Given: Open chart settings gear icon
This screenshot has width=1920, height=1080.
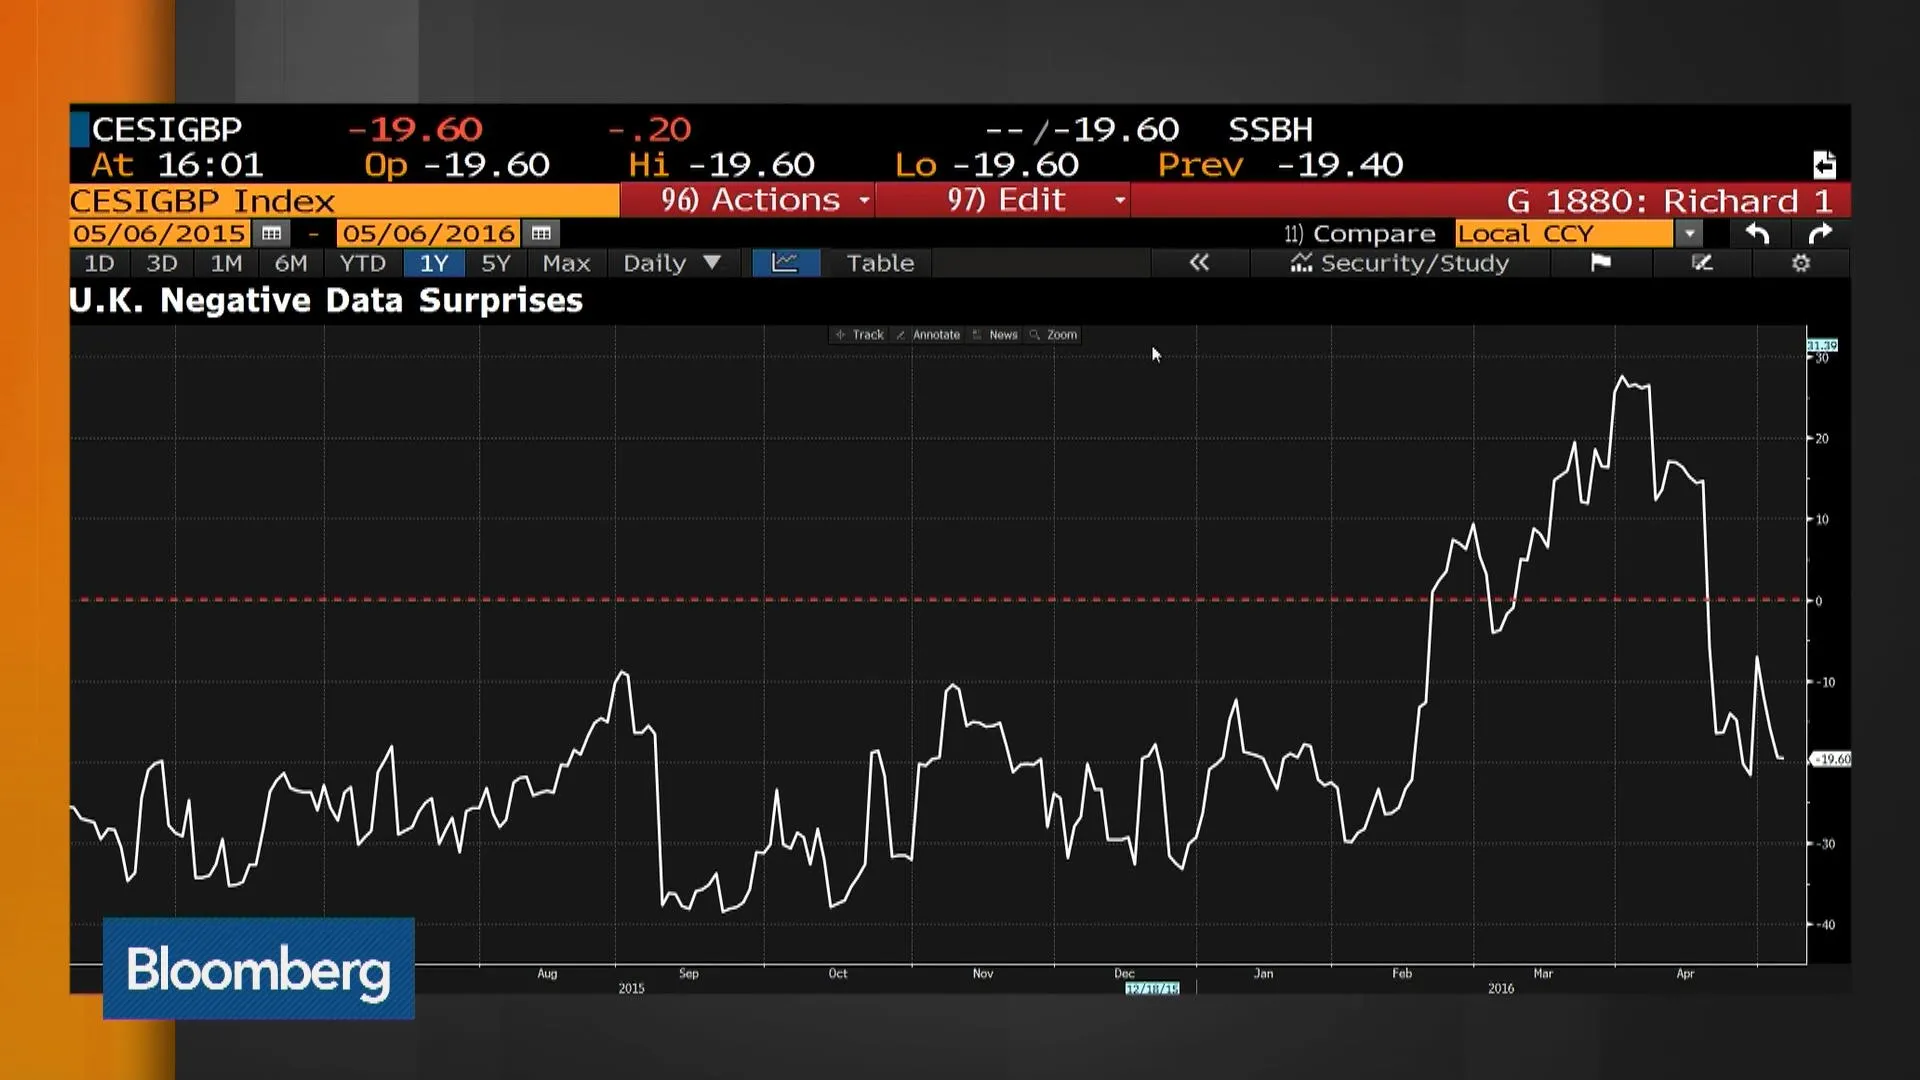Looking at the screenshot, I should click(1801, 263).
